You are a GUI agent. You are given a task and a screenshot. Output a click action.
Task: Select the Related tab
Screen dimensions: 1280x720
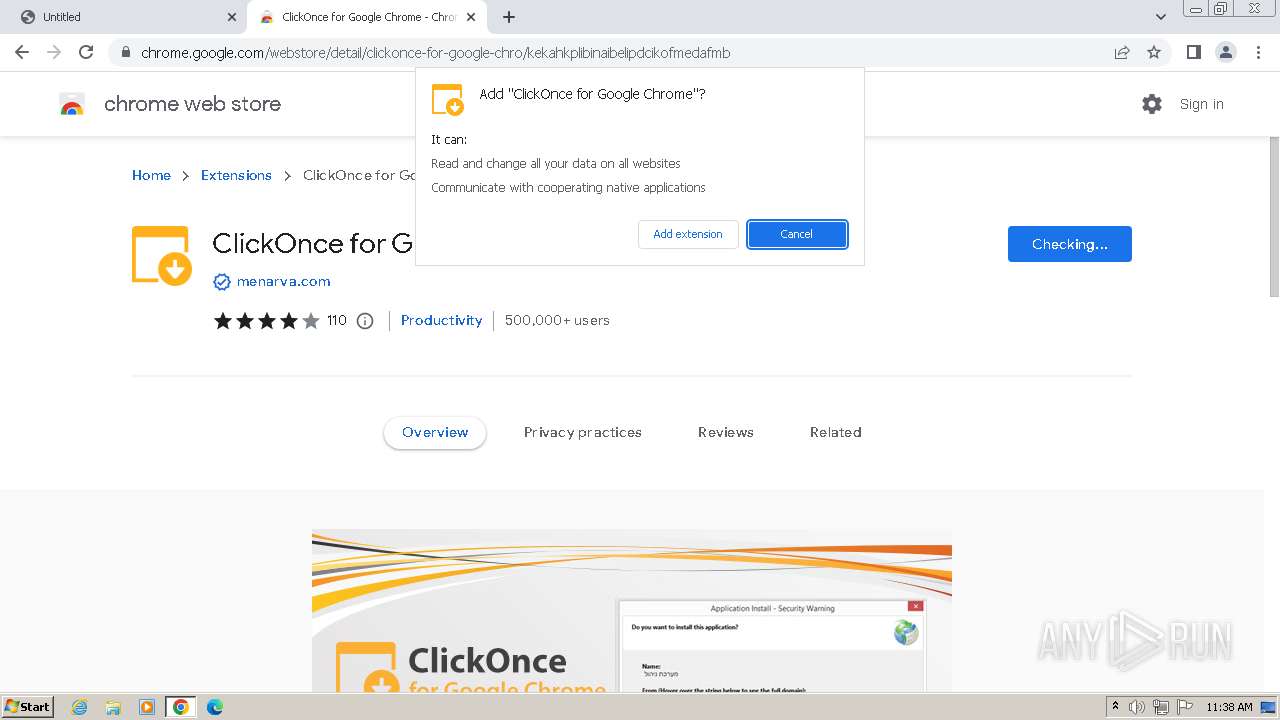pyautogui.click(x=836, y=432)
